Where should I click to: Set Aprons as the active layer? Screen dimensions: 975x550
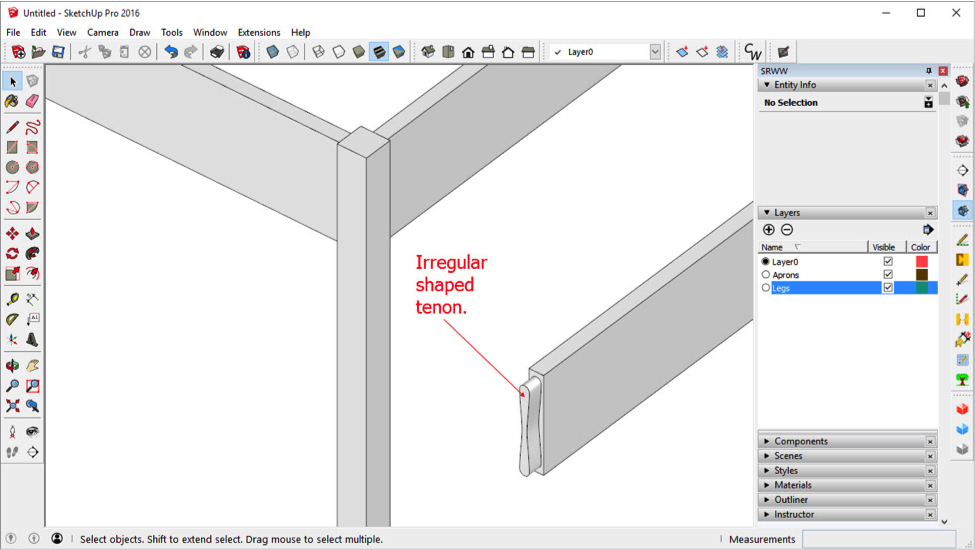pos(766,274)
